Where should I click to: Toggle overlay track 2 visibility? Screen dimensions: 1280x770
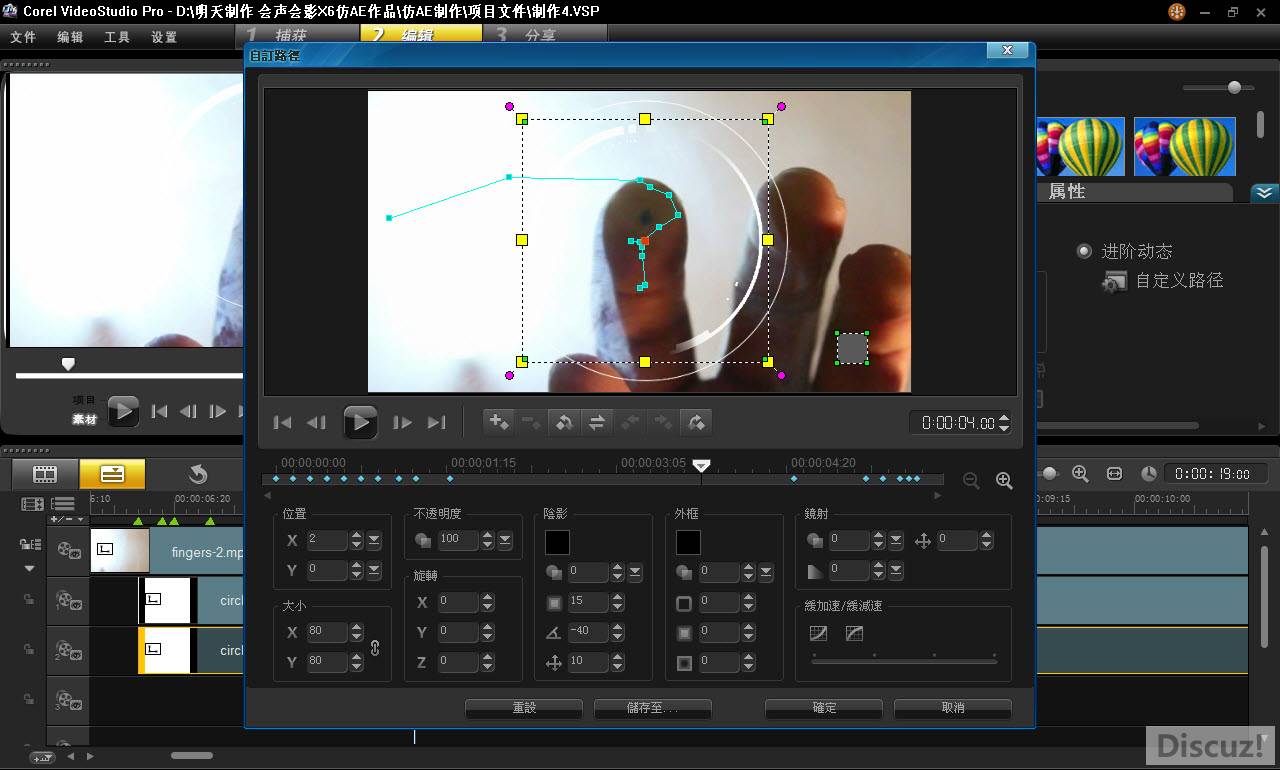(x=68, y=651)
